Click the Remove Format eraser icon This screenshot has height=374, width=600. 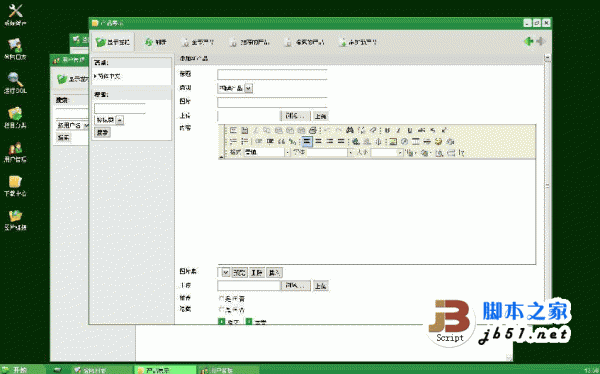(x=373, y=131)
